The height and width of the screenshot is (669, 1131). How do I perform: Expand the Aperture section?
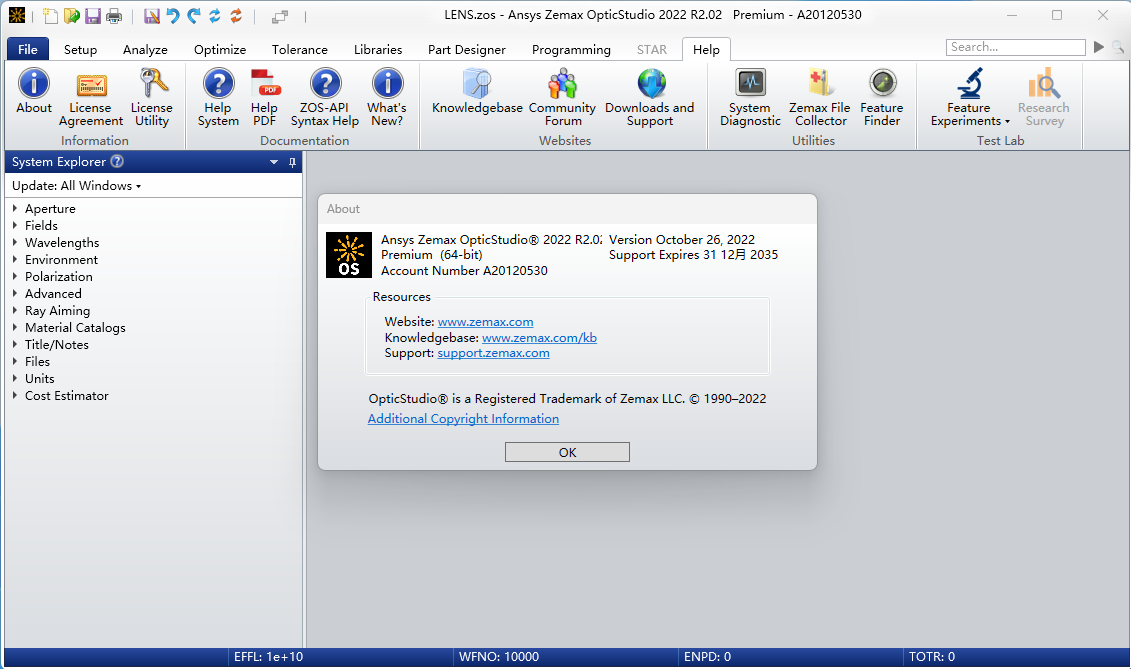click(x=14, y=209)
